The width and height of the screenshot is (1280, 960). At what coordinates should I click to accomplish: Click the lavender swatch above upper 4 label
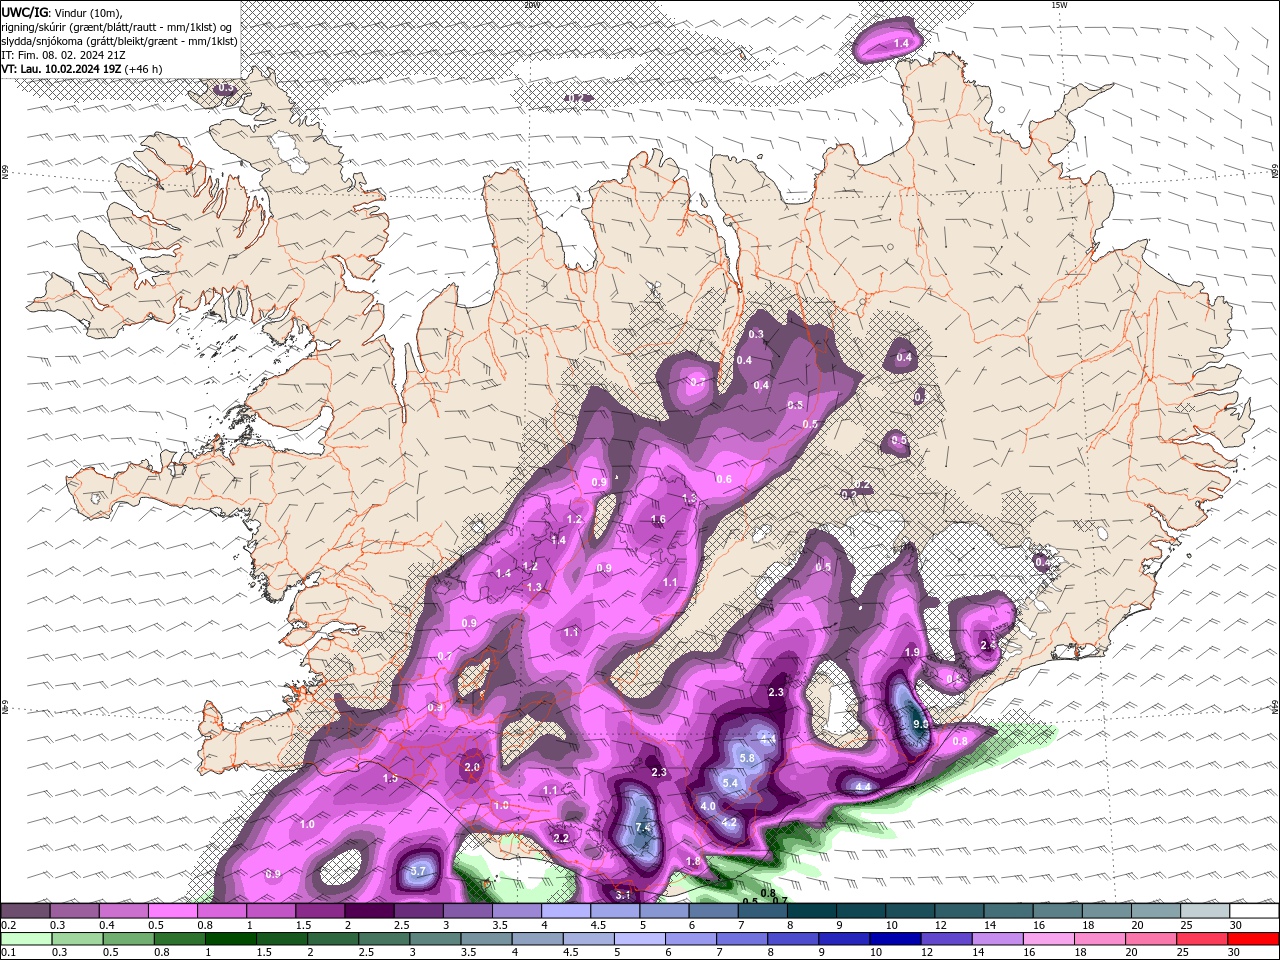pyautogui.click(x=565, y=911)
